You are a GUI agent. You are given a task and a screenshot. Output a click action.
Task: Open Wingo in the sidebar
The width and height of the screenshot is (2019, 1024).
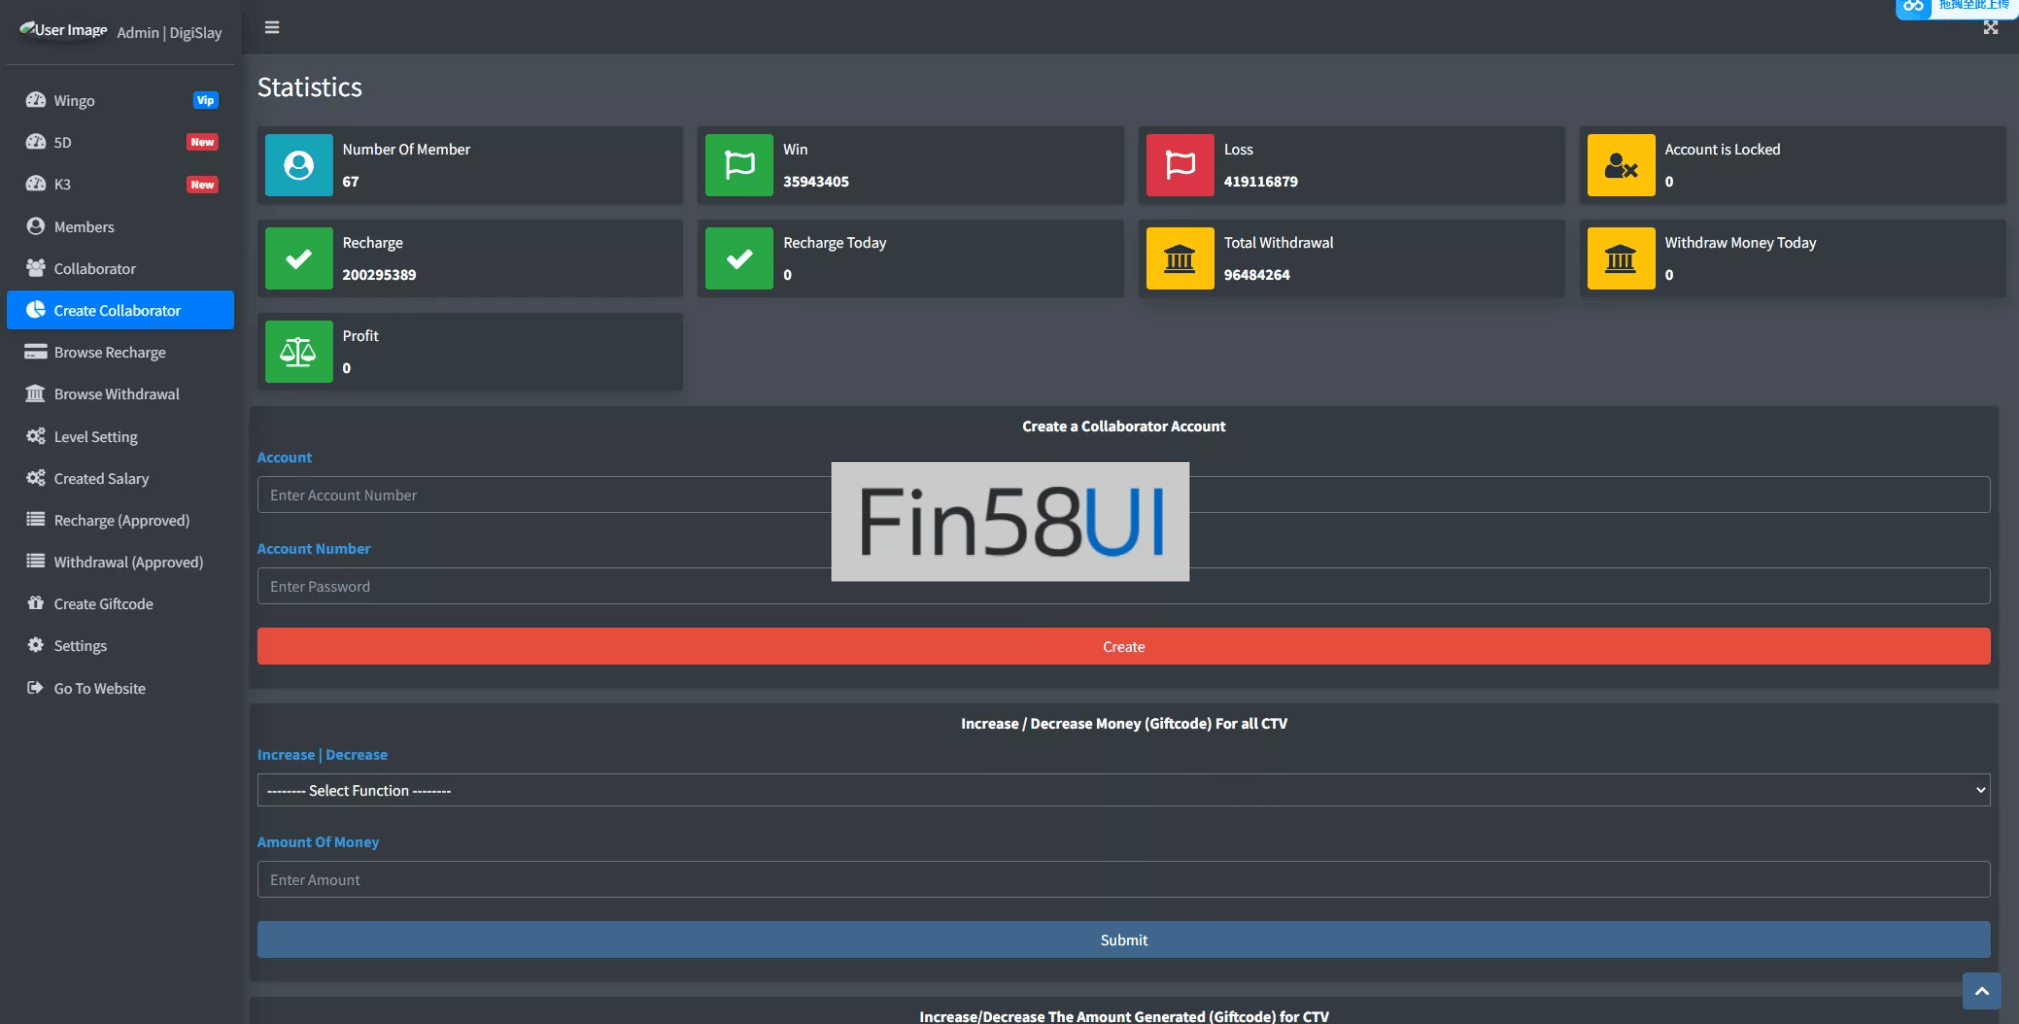point(74,101)
